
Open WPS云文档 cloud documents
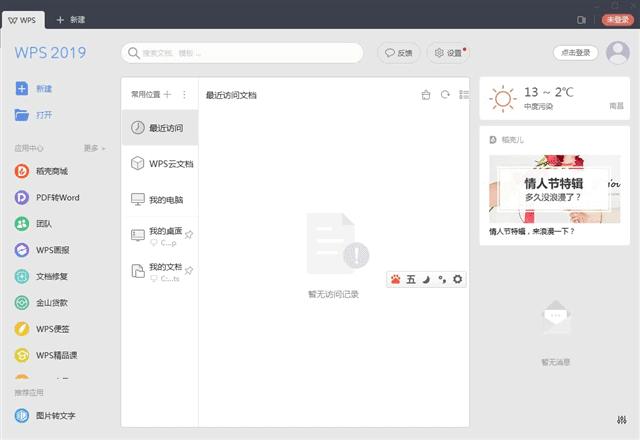[160, 164]
